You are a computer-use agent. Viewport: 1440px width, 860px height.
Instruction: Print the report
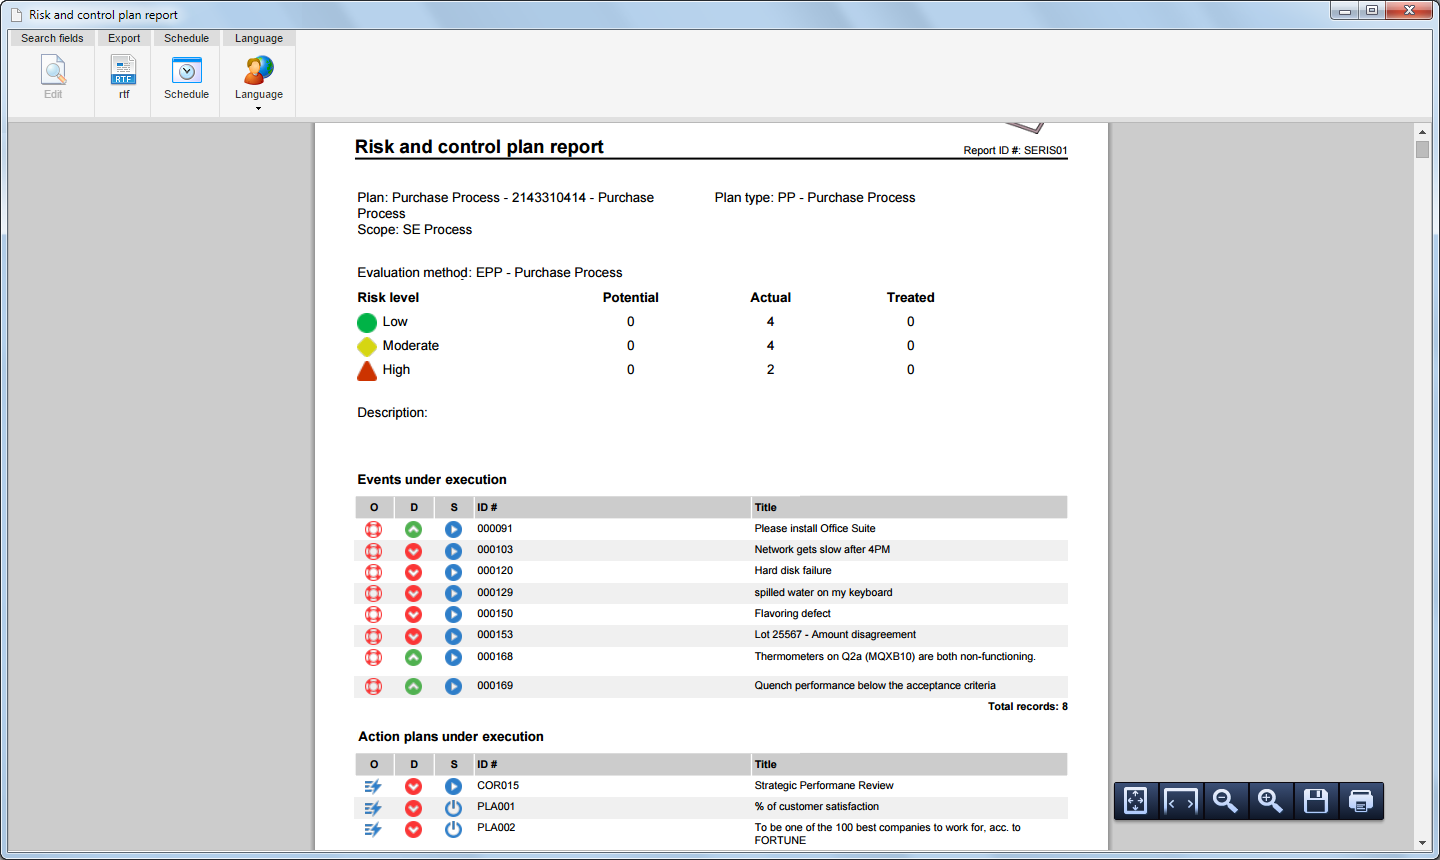click(1361, 801)
